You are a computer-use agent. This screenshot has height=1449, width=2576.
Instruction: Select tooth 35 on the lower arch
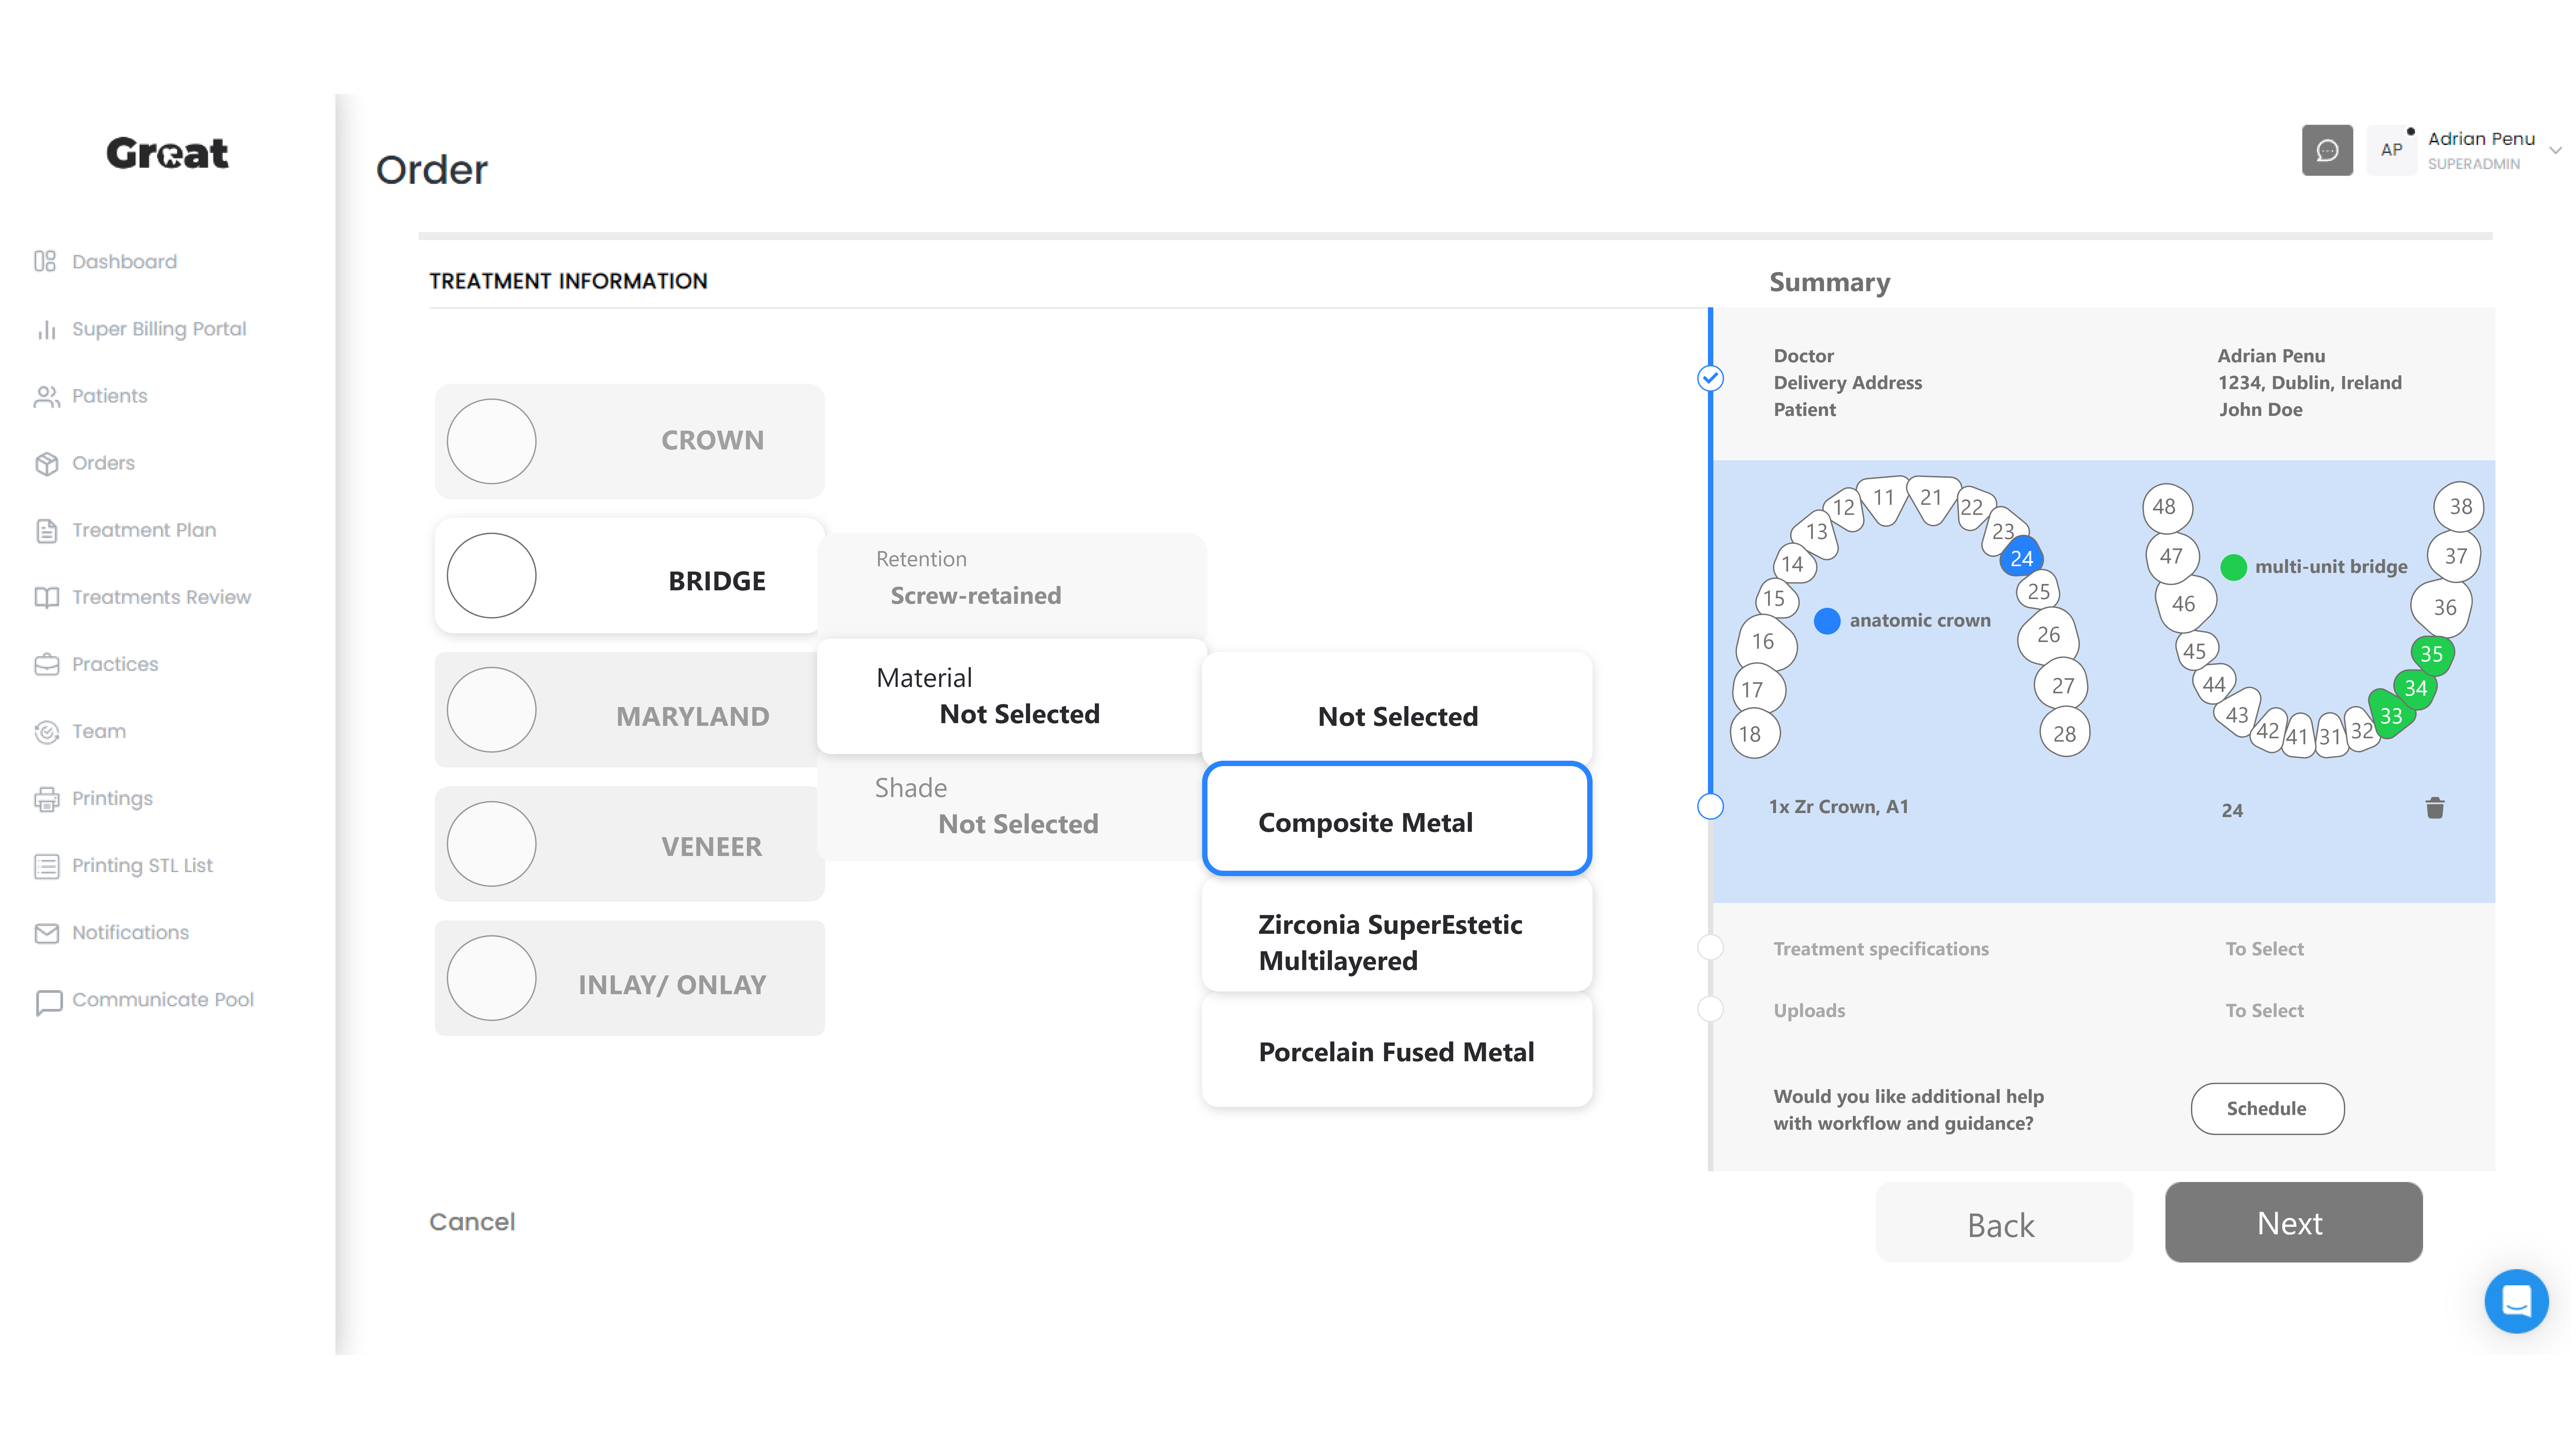[2432, 654]
